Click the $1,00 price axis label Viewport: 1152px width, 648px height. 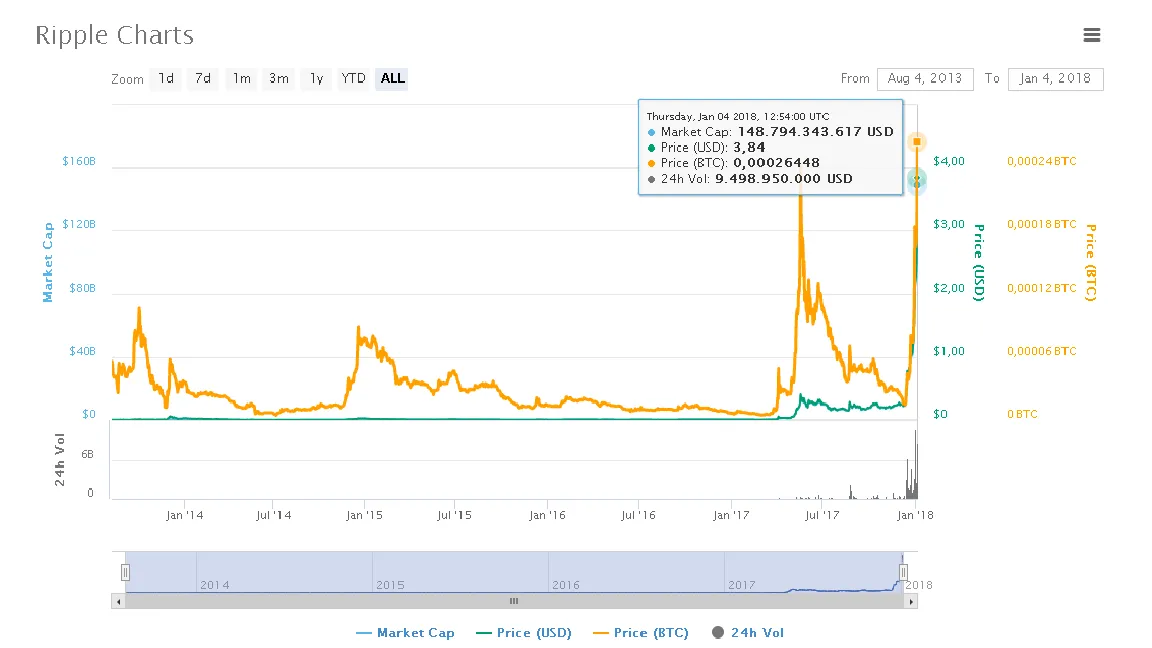(x=948, y=351)
